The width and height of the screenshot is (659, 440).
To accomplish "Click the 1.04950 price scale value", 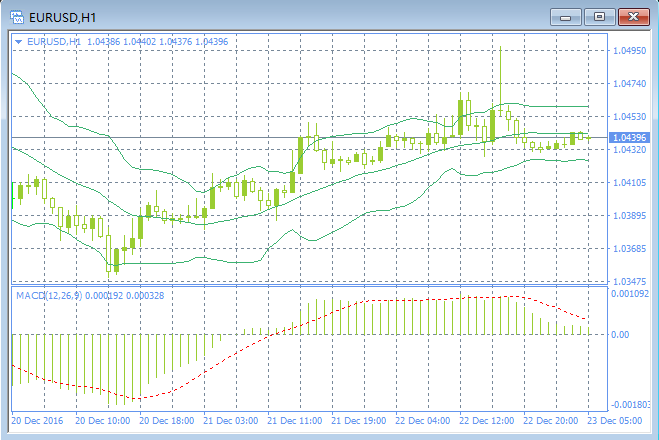I will click(629, 50).
